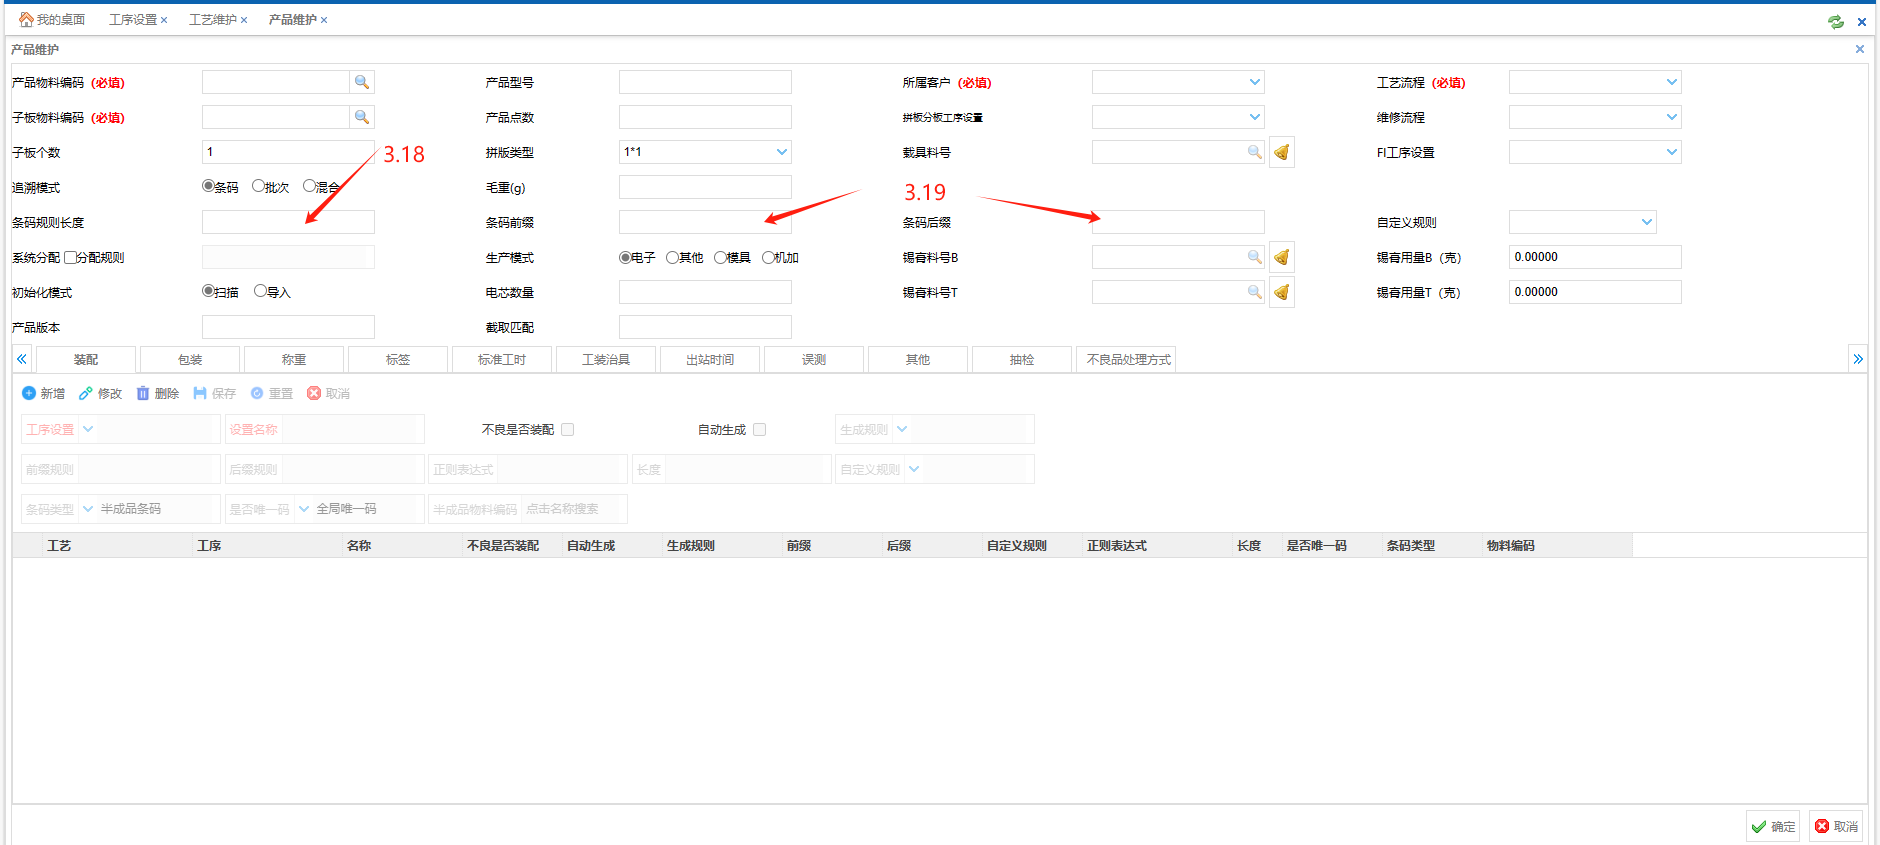Click the 取消 button at bottom right
This screenshot has width=1880, height=845.
click(x=1835, y=826)
